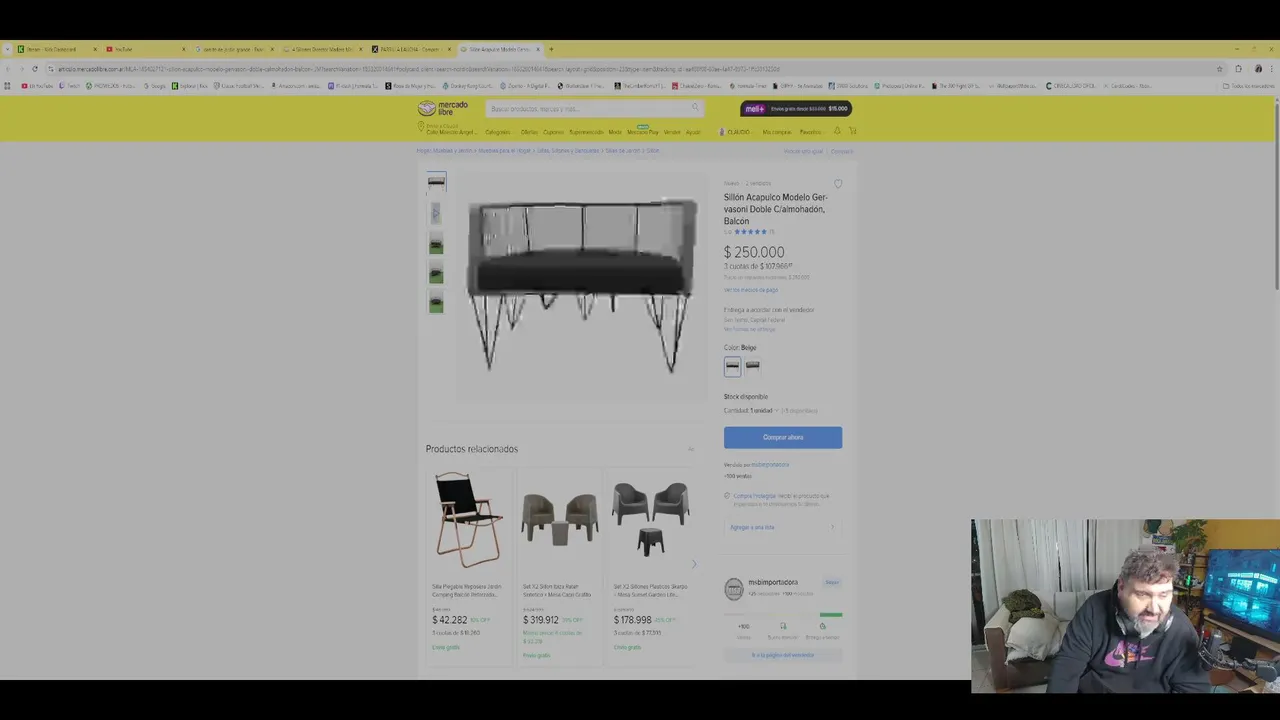
Task: Play the product video thumbnail
Action: 436,213
